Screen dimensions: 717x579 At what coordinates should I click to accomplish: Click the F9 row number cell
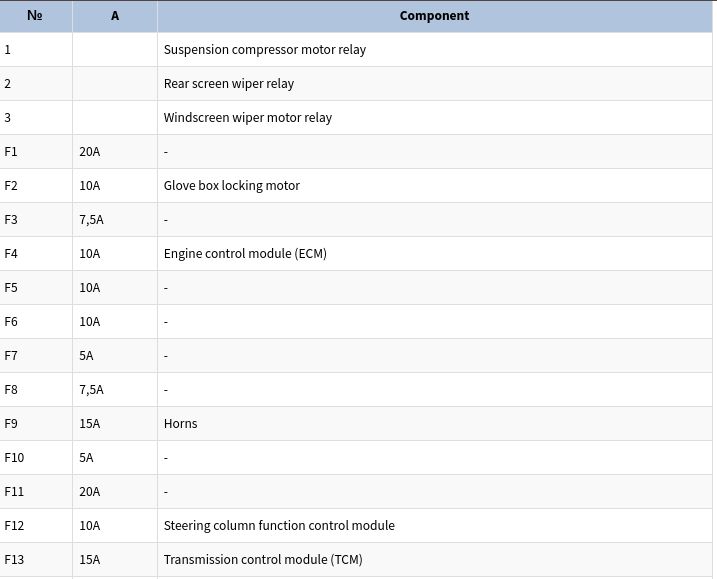coord(36,424)
